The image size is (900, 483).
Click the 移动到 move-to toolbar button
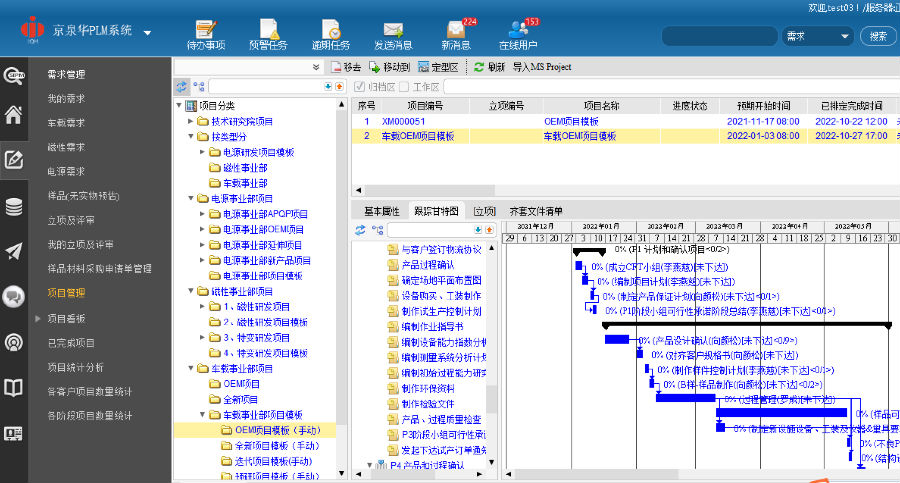390,67
